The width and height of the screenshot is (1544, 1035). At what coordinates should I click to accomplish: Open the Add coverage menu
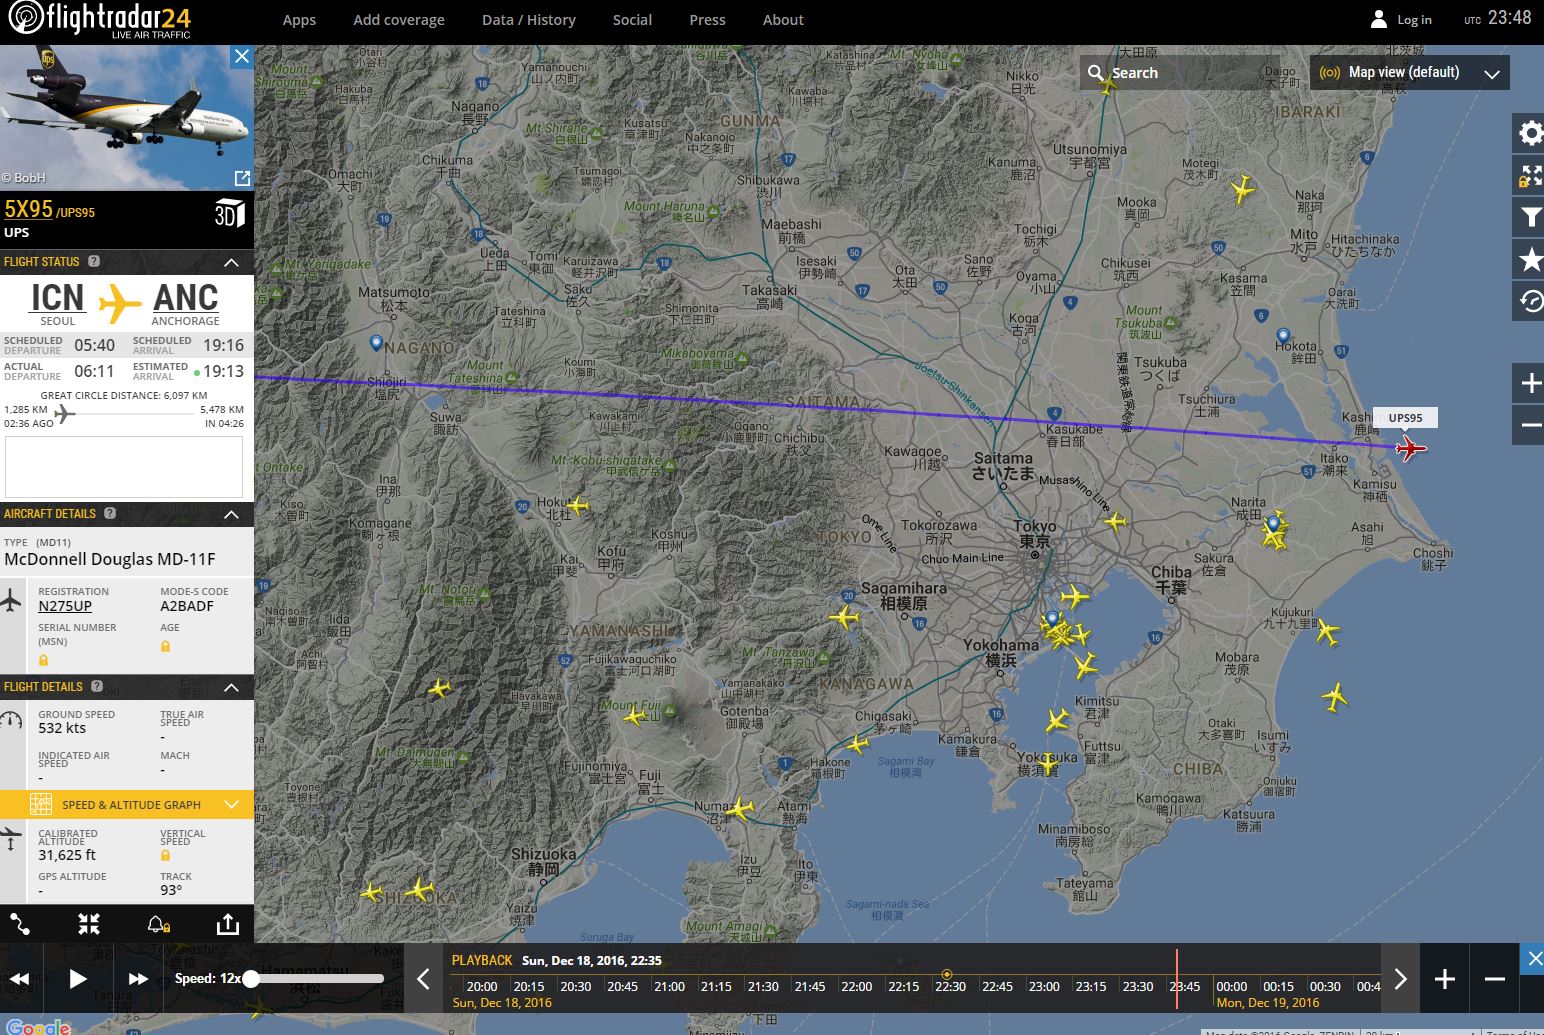coord(398,20)
